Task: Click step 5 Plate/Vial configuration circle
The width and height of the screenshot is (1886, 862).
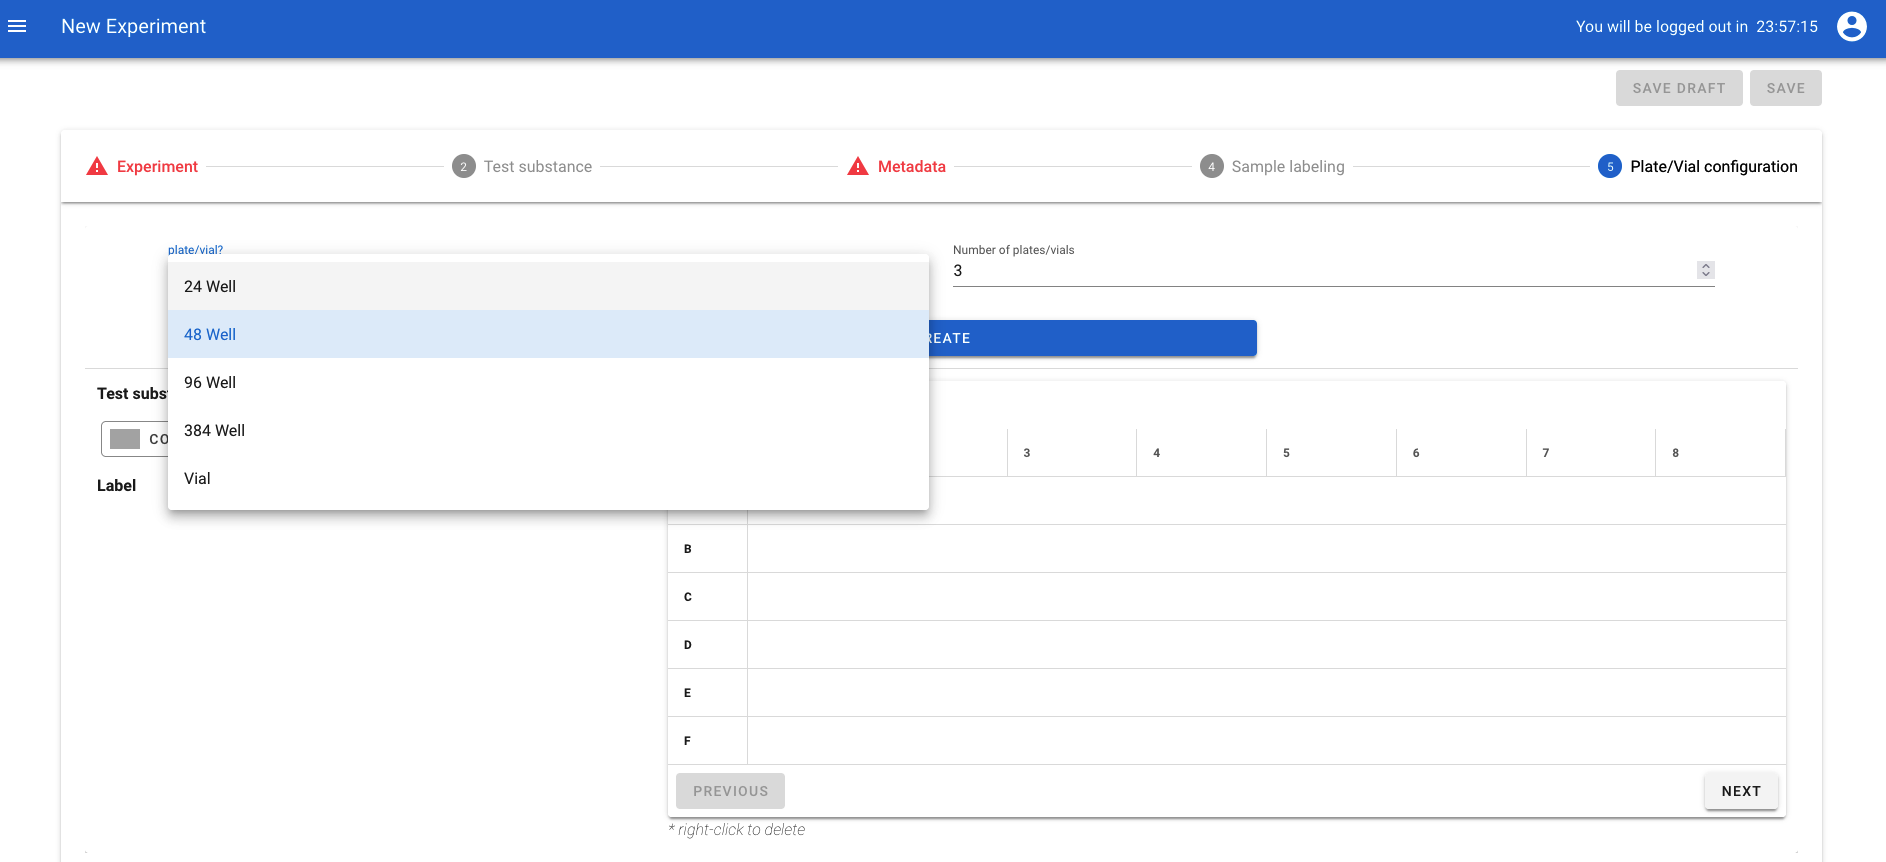Action: coord(1609,167)
